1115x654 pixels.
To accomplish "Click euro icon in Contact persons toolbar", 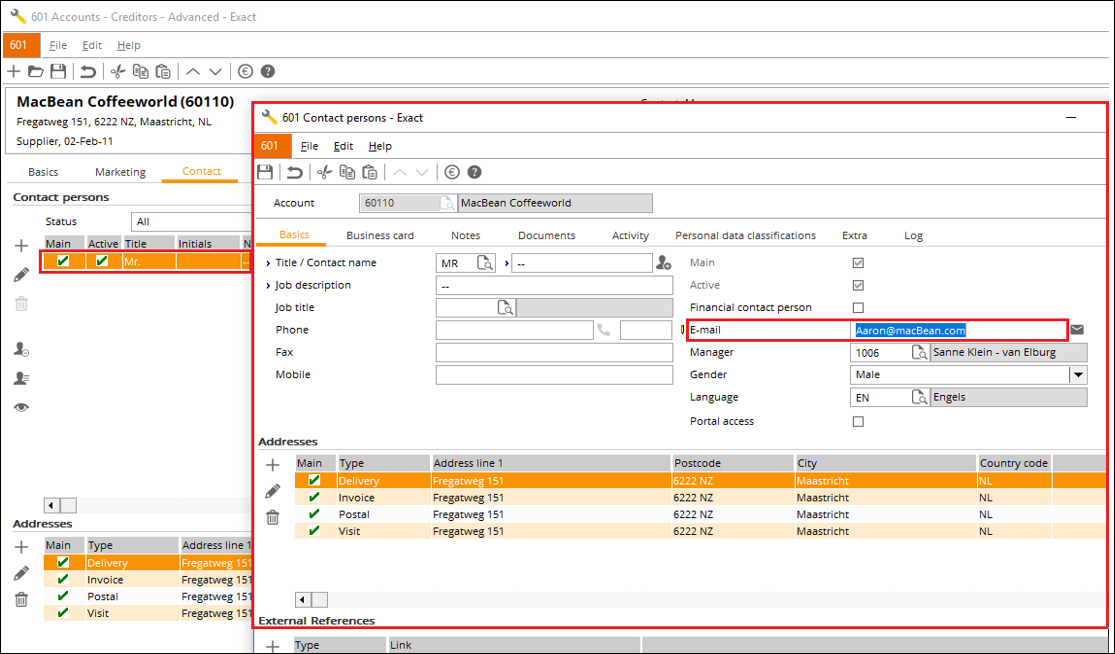I will 452,172.
